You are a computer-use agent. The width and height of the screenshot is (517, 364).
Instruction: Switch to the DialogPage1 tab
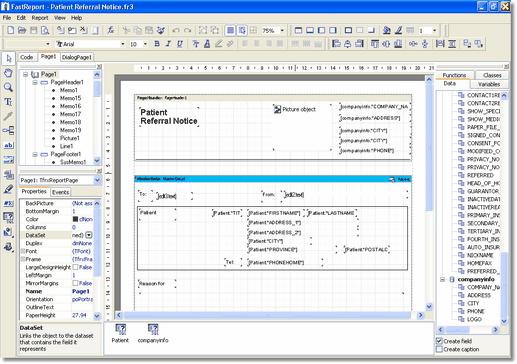click(x=77, y=57)
